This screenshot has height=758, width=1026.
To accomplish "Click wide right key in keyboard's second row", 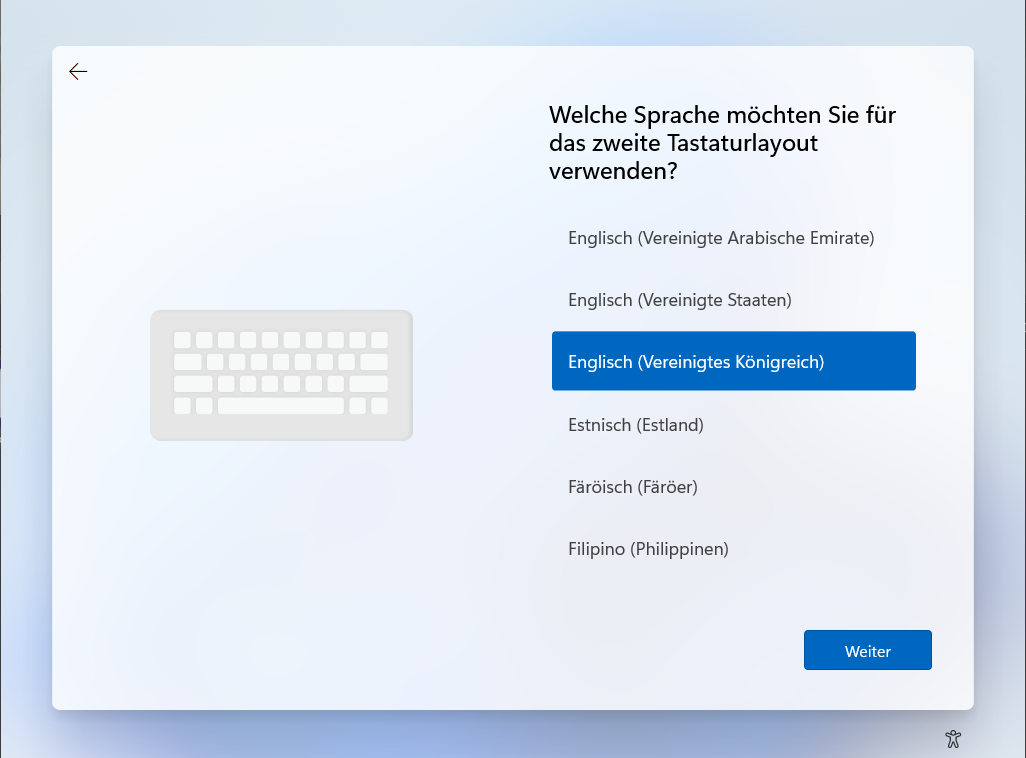I will 374,362.
